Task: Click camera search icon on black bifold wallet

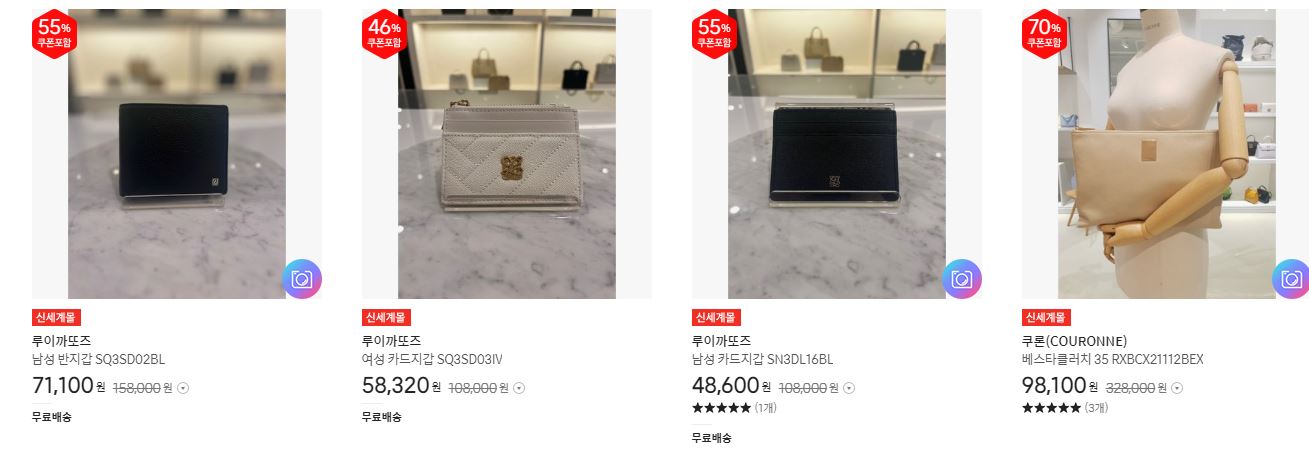Action: pyautogui.click(x=301, y=279)
